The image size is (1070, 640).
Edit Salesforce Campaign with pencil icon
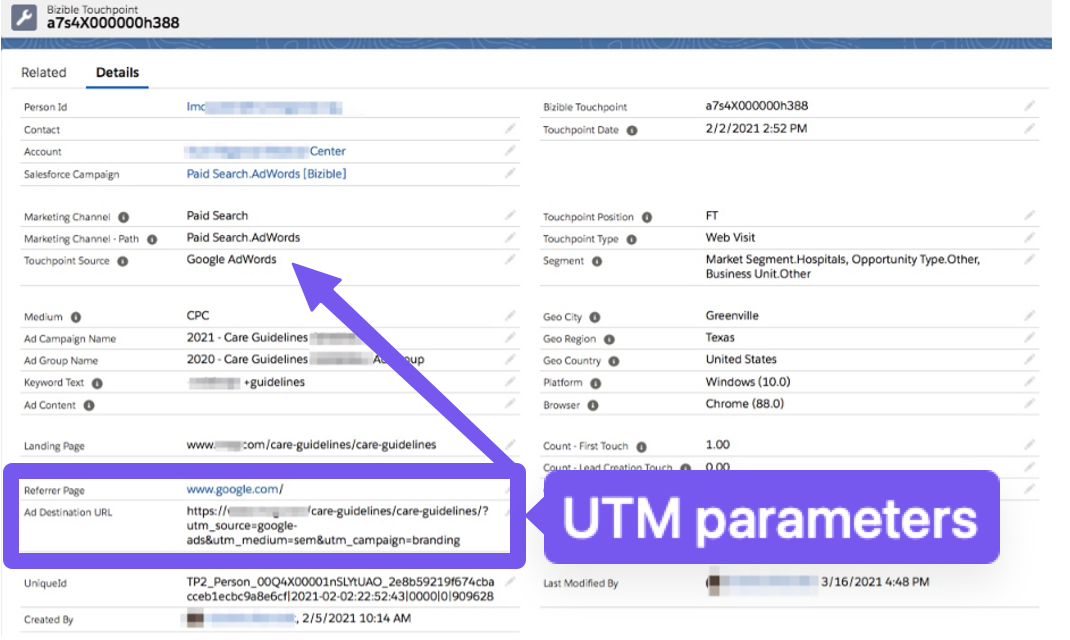510,173
